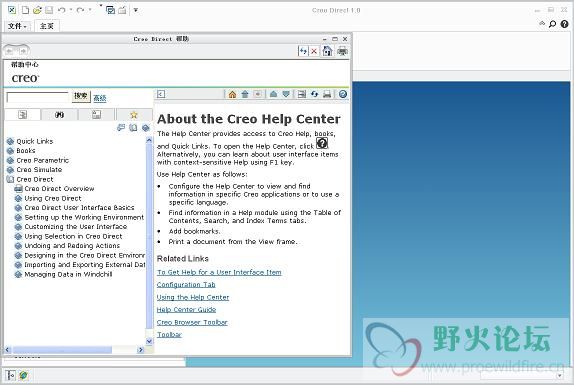Open the To Get Help for a User Interface Item link
Image resolution: width=574 pixels, height=385 pixels.
(219, 272)
